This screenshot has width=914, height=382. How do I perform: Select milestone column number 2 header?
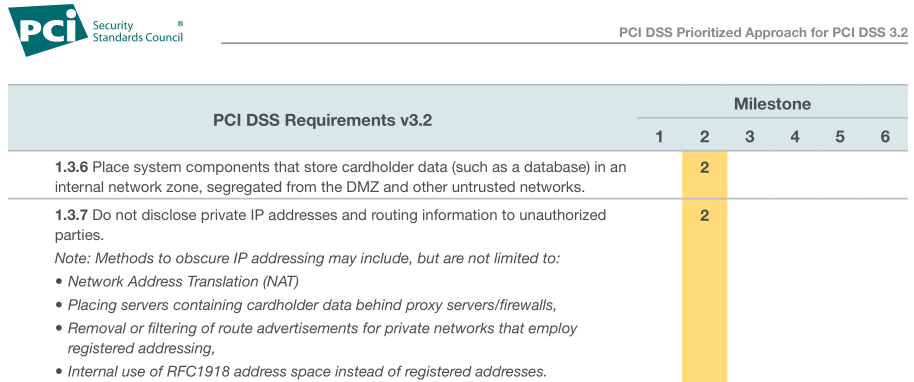pos(705,137)
